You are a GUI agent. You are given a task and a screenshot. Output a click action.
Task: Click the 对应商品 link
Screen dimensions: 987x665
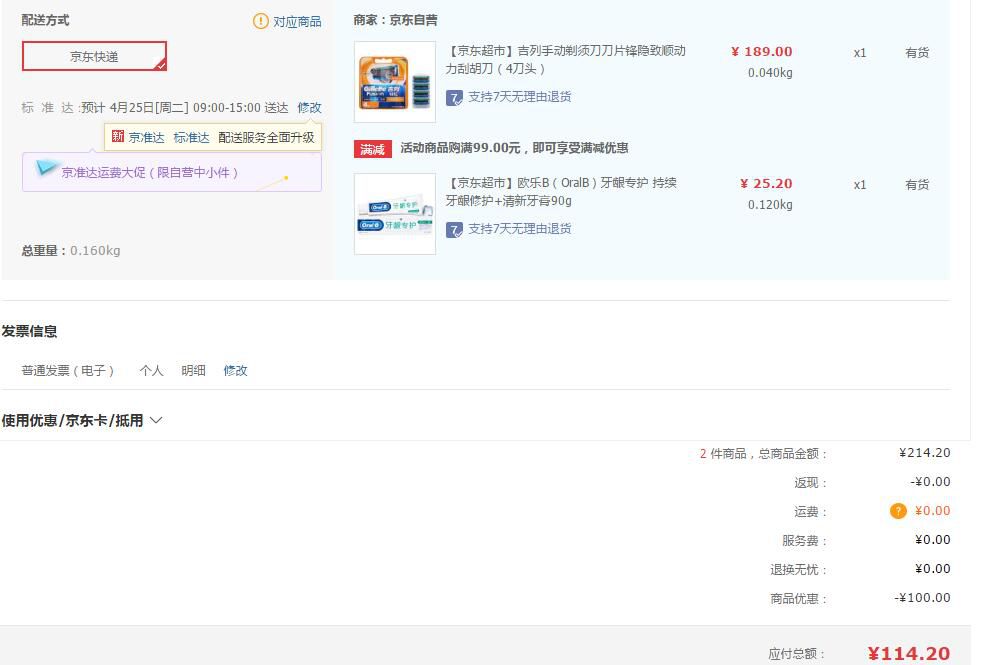[297, 21]
